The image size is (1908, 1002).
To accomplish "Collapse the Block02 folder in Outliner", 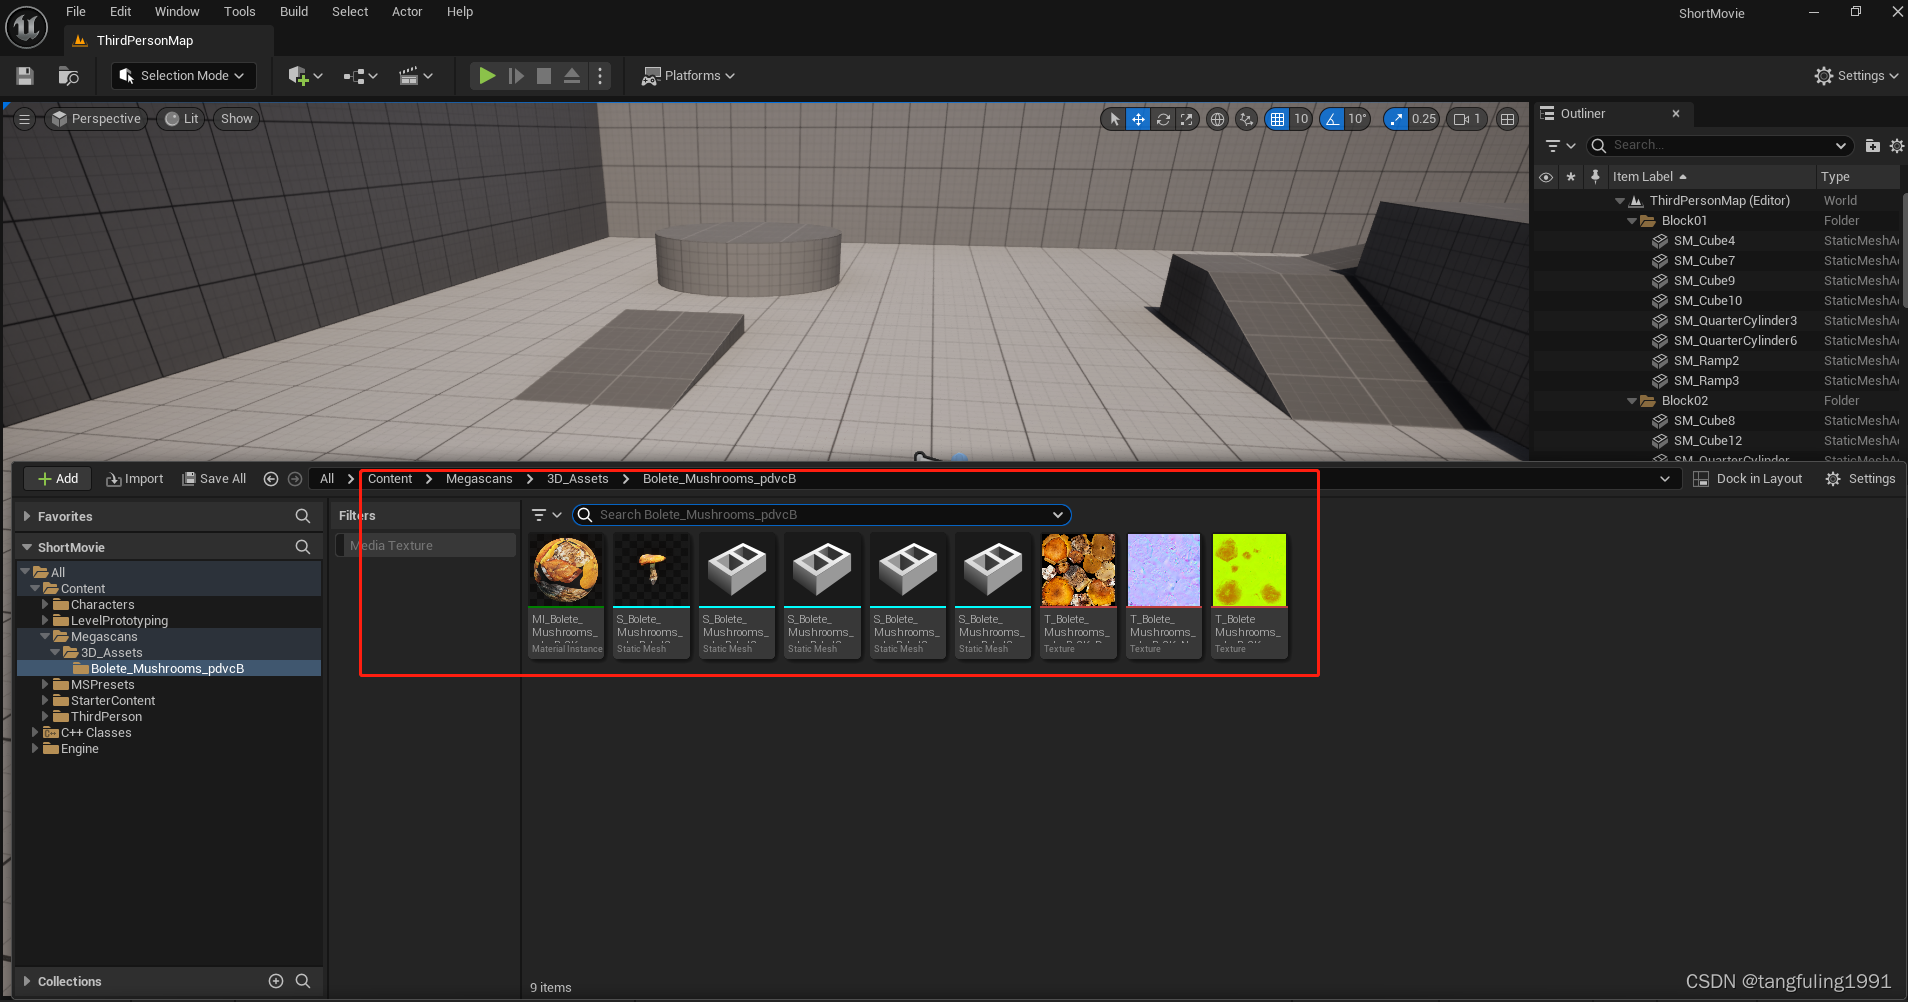I will [1632, 401].
